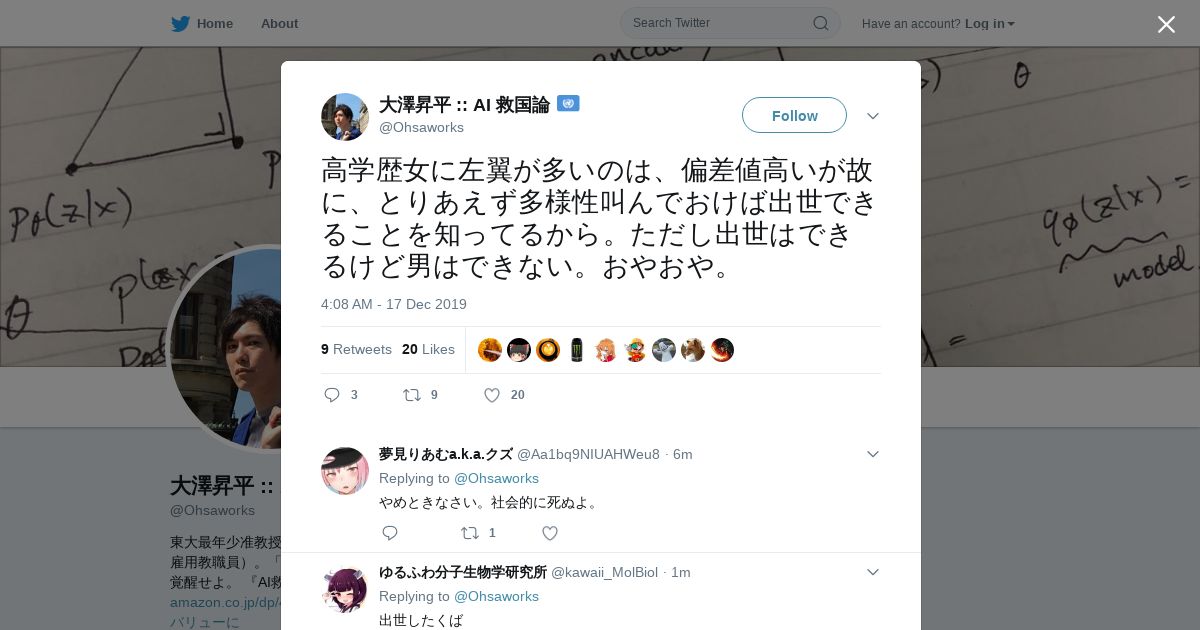Reply to the main tweet
The width and height of the screenshot is (1200, 630).
pos(333,395)
